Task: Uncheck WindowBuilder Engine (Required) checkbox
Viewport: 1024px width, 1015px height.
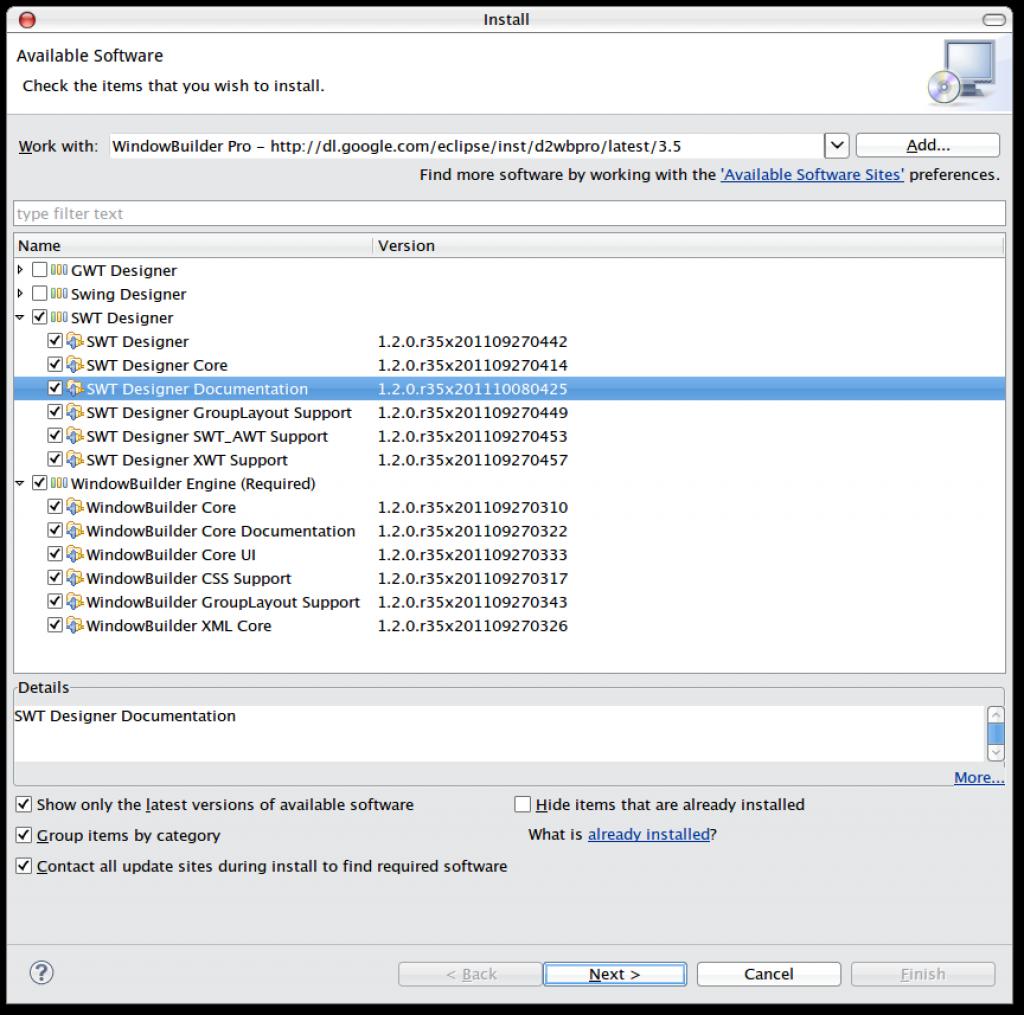Action: (39, 483)
